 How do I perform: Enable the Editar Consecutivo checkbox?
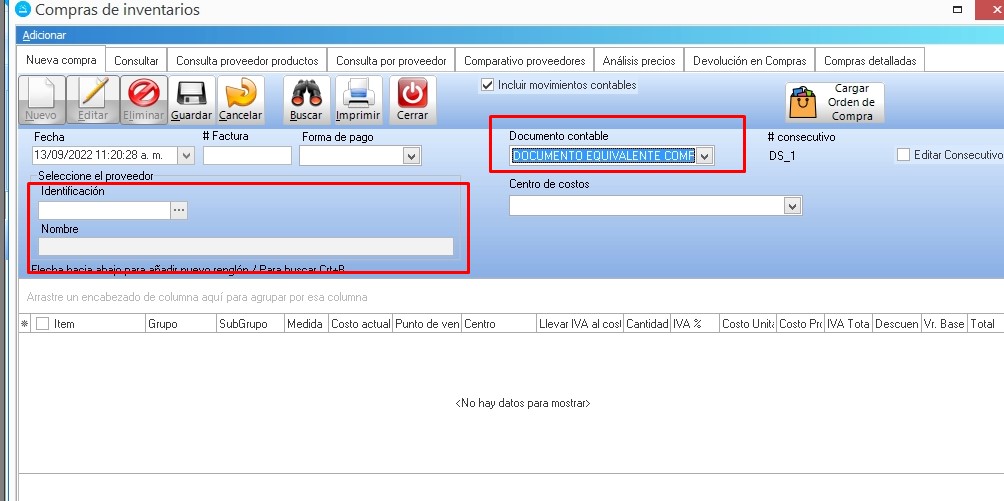pyautogui.click(x=904, y=155)
